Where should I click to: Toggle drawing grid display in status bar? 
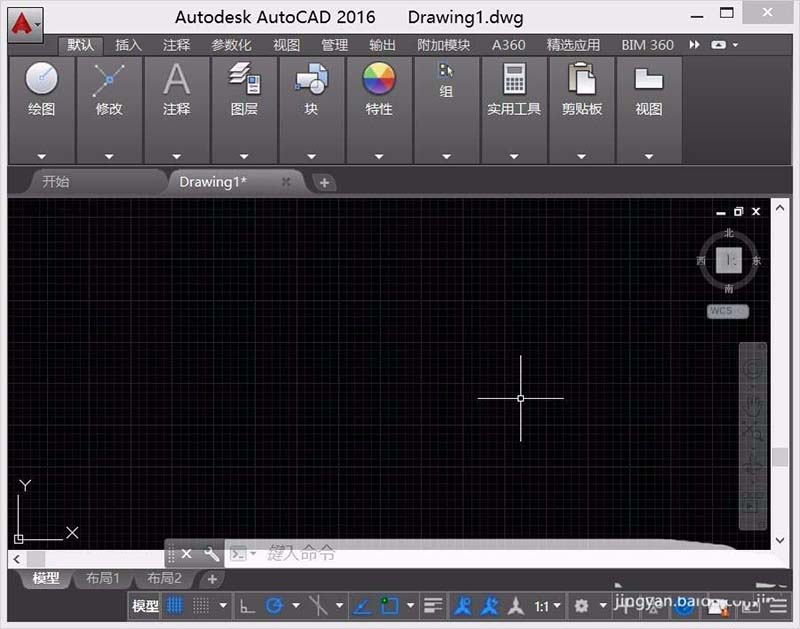click(174, 606)
